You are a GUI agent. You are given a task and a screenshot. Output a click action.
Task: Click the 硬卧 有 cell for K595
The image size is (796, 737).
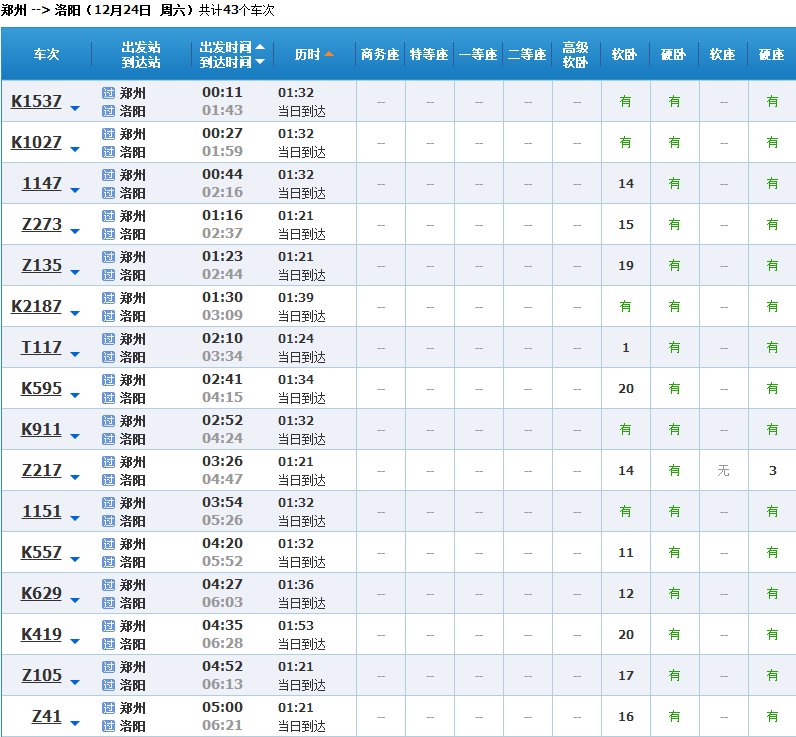tap(674, 388)
